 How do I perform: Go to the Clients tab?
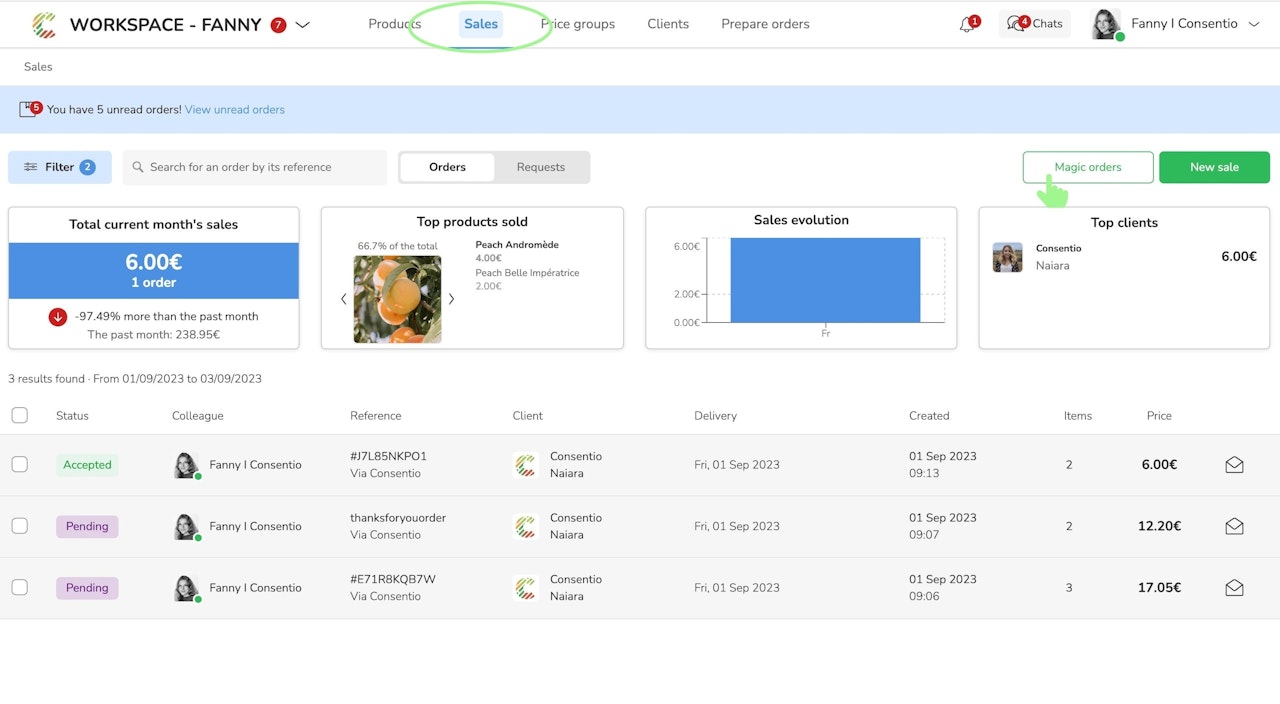click(x=667, y=24)
